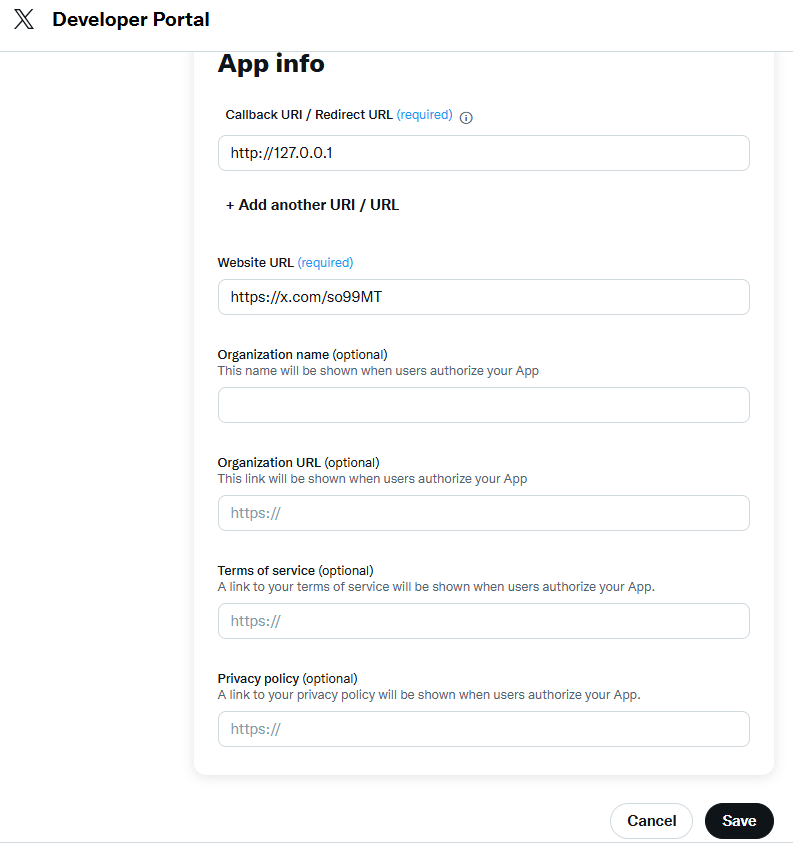This screenshot has width=793, height=843.
Task: Click the info icon beside Callback URI
Action: [x=466, y=117]
